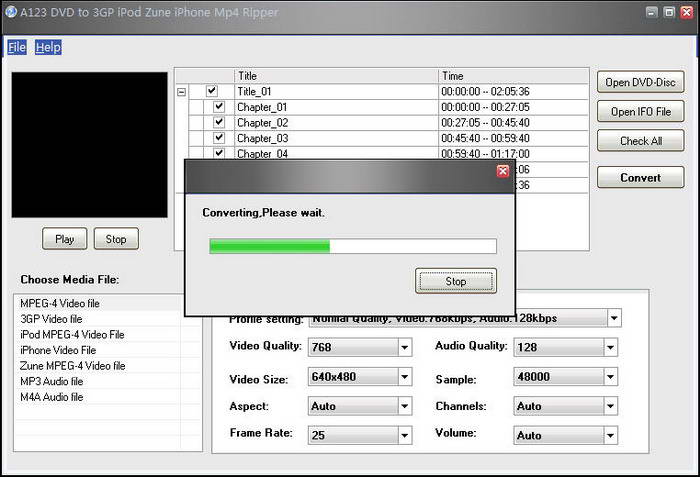Open the Help menu
Viewport: 700px width, 477px height.
pyautogui.click(x=48, y=47)
